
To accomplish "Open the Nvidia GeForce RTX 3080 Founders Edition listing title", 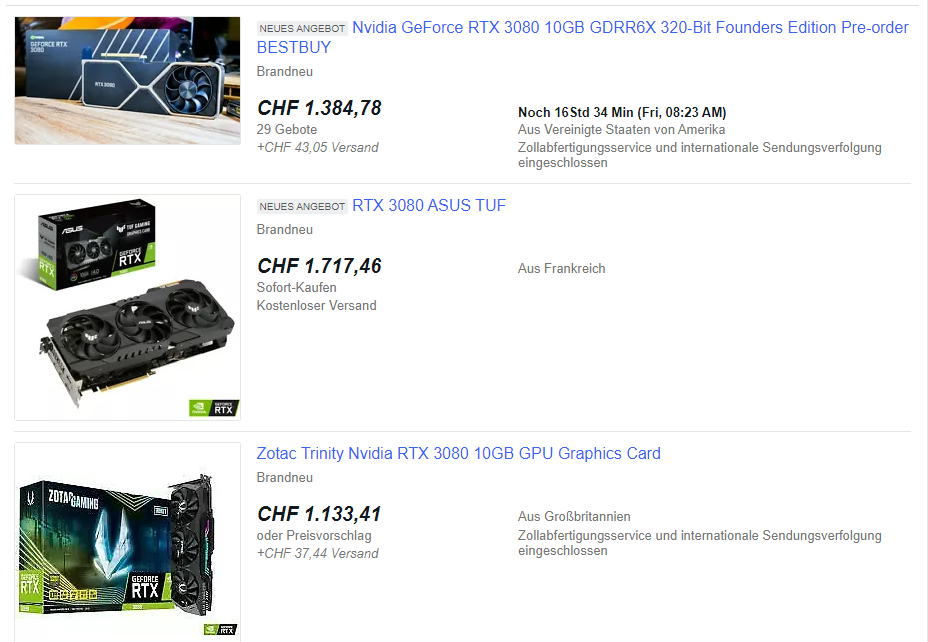I will [x=583, y=37].
